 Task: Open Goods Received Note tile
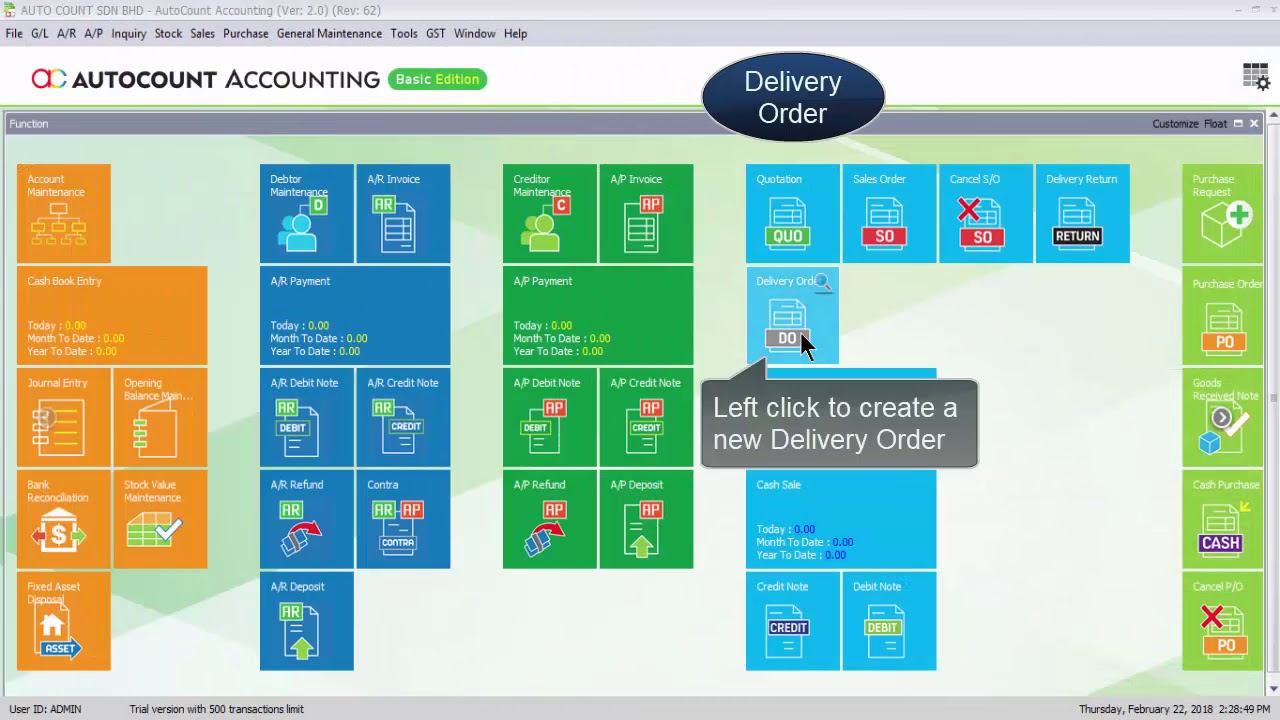1222,417
